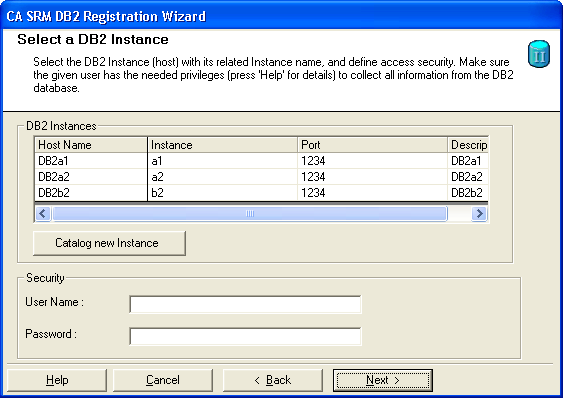
Task: Click the Host Name column header
Action: 91,145
